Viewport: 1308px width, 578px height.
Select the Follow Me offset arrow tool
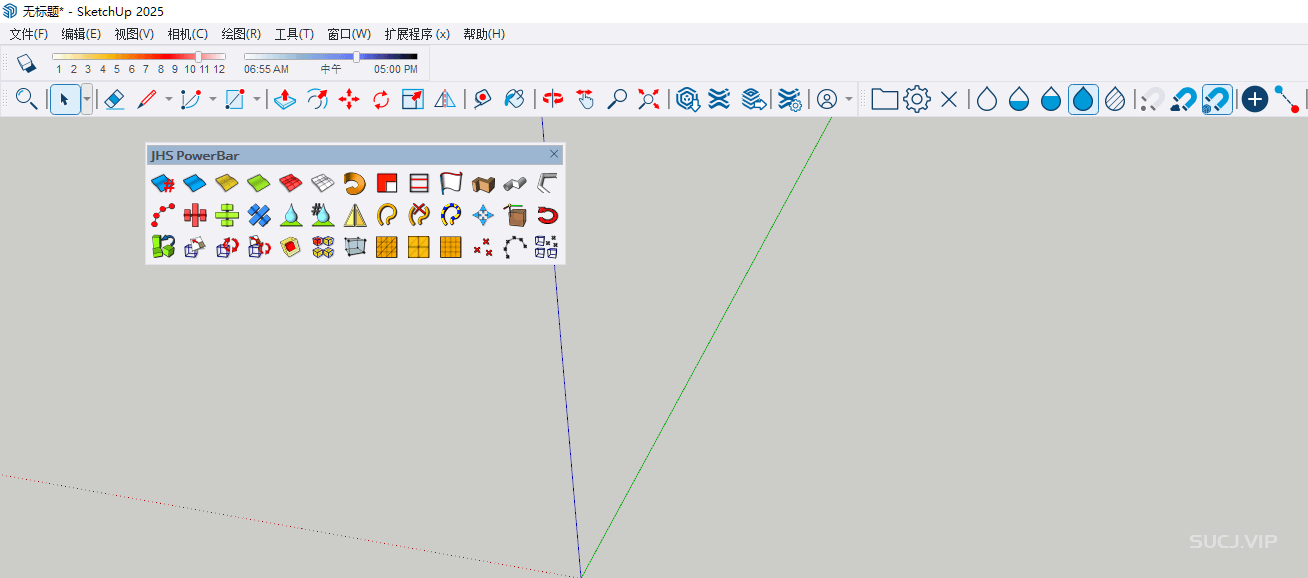pyautogui.click(x=317, y=99)
